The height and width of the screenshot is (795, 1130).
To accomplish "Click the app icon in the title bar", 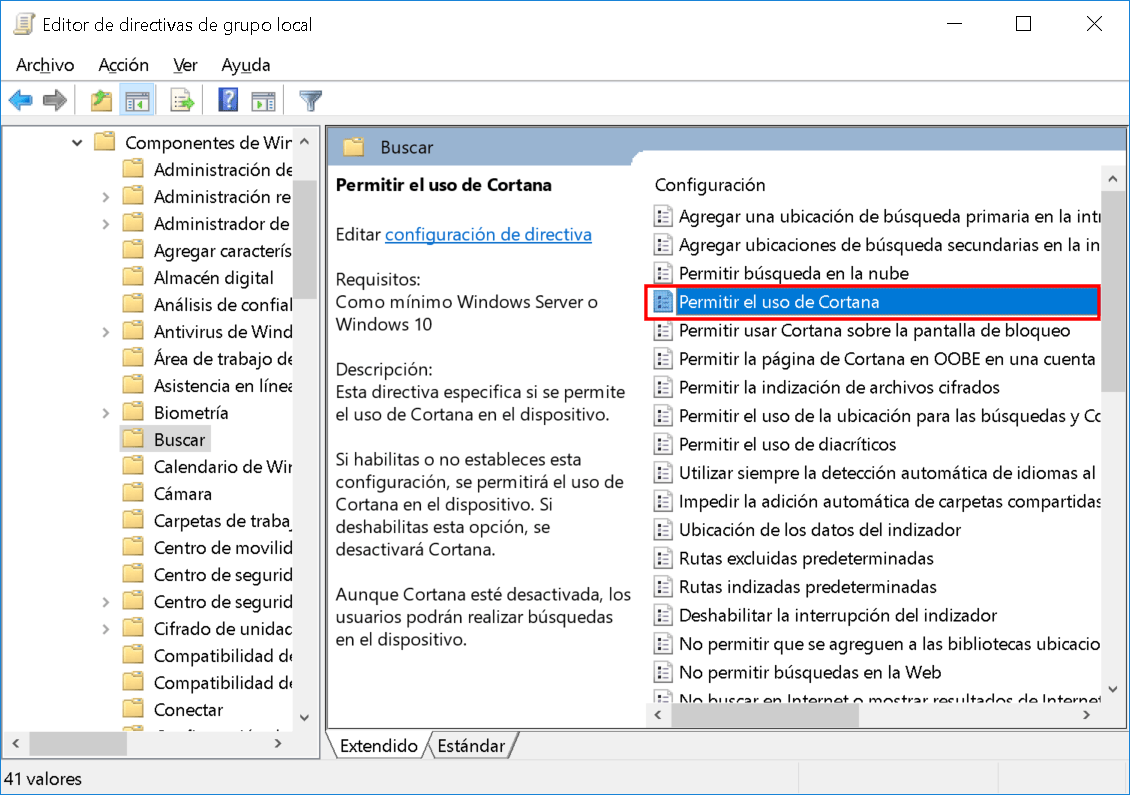I will coord(24,24).
